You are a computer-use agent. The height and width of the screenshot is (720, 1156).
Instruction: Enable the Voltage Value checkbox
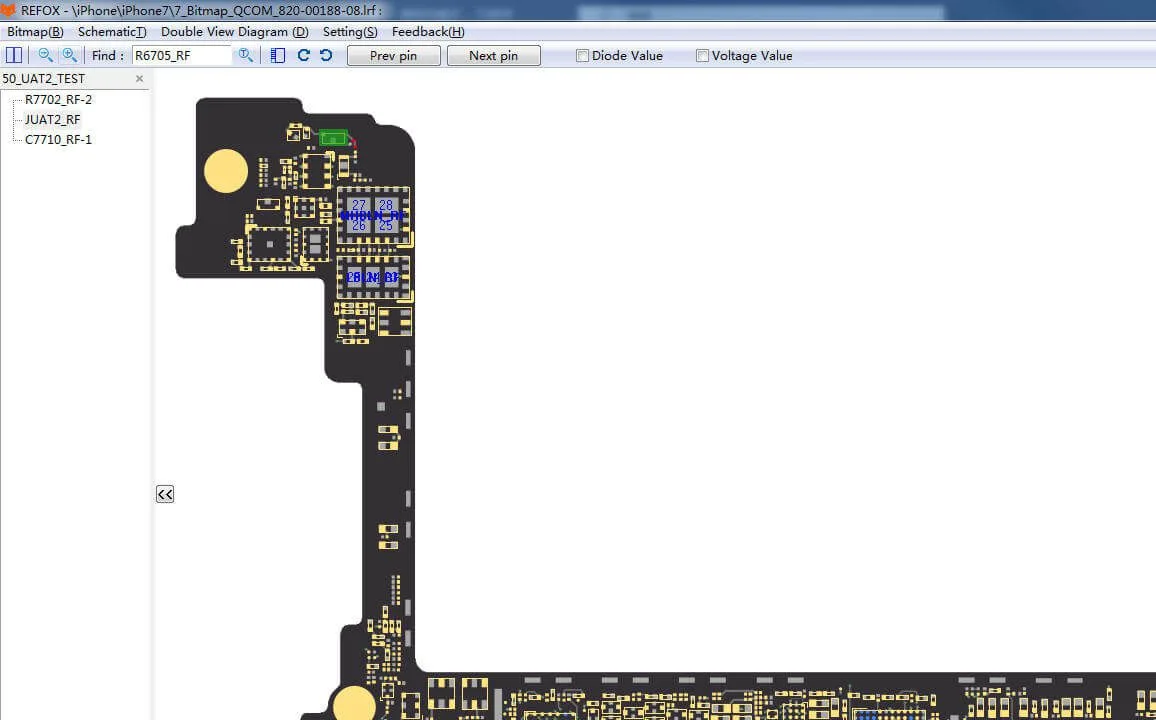click(703, 56)
